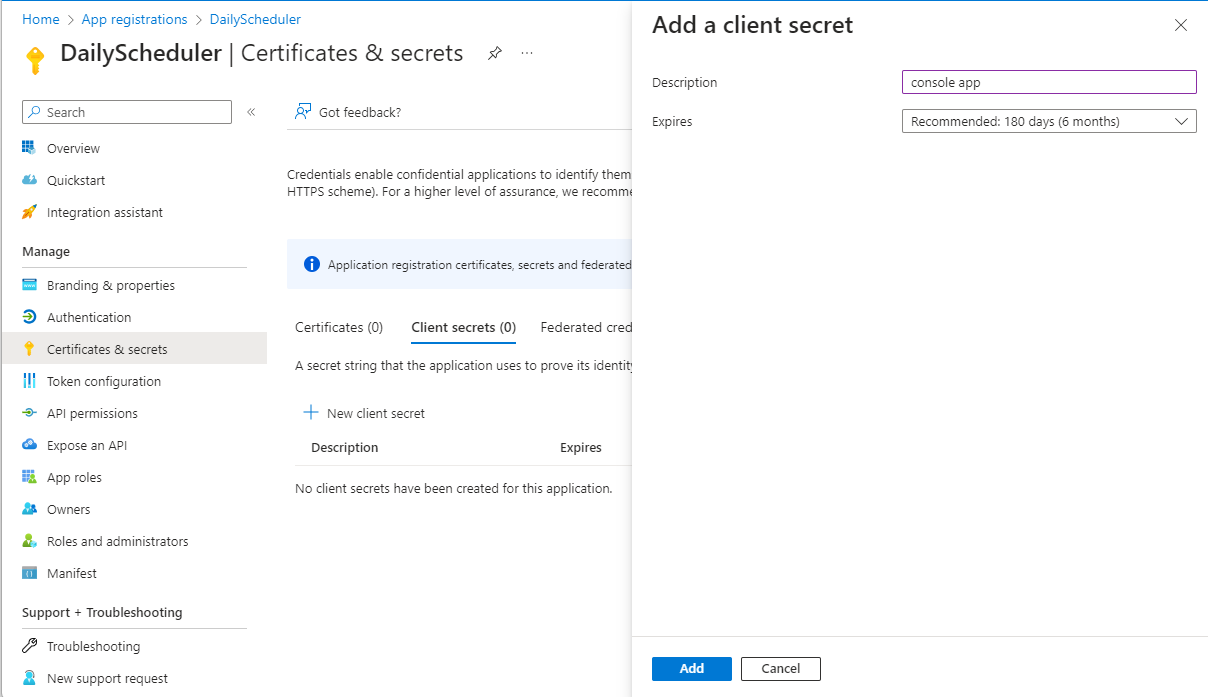The height and width of the screenshot is (697, 1208).
Task: Go to Home breadcrumb
Action: pyautogui.click(x=40, y=19)
